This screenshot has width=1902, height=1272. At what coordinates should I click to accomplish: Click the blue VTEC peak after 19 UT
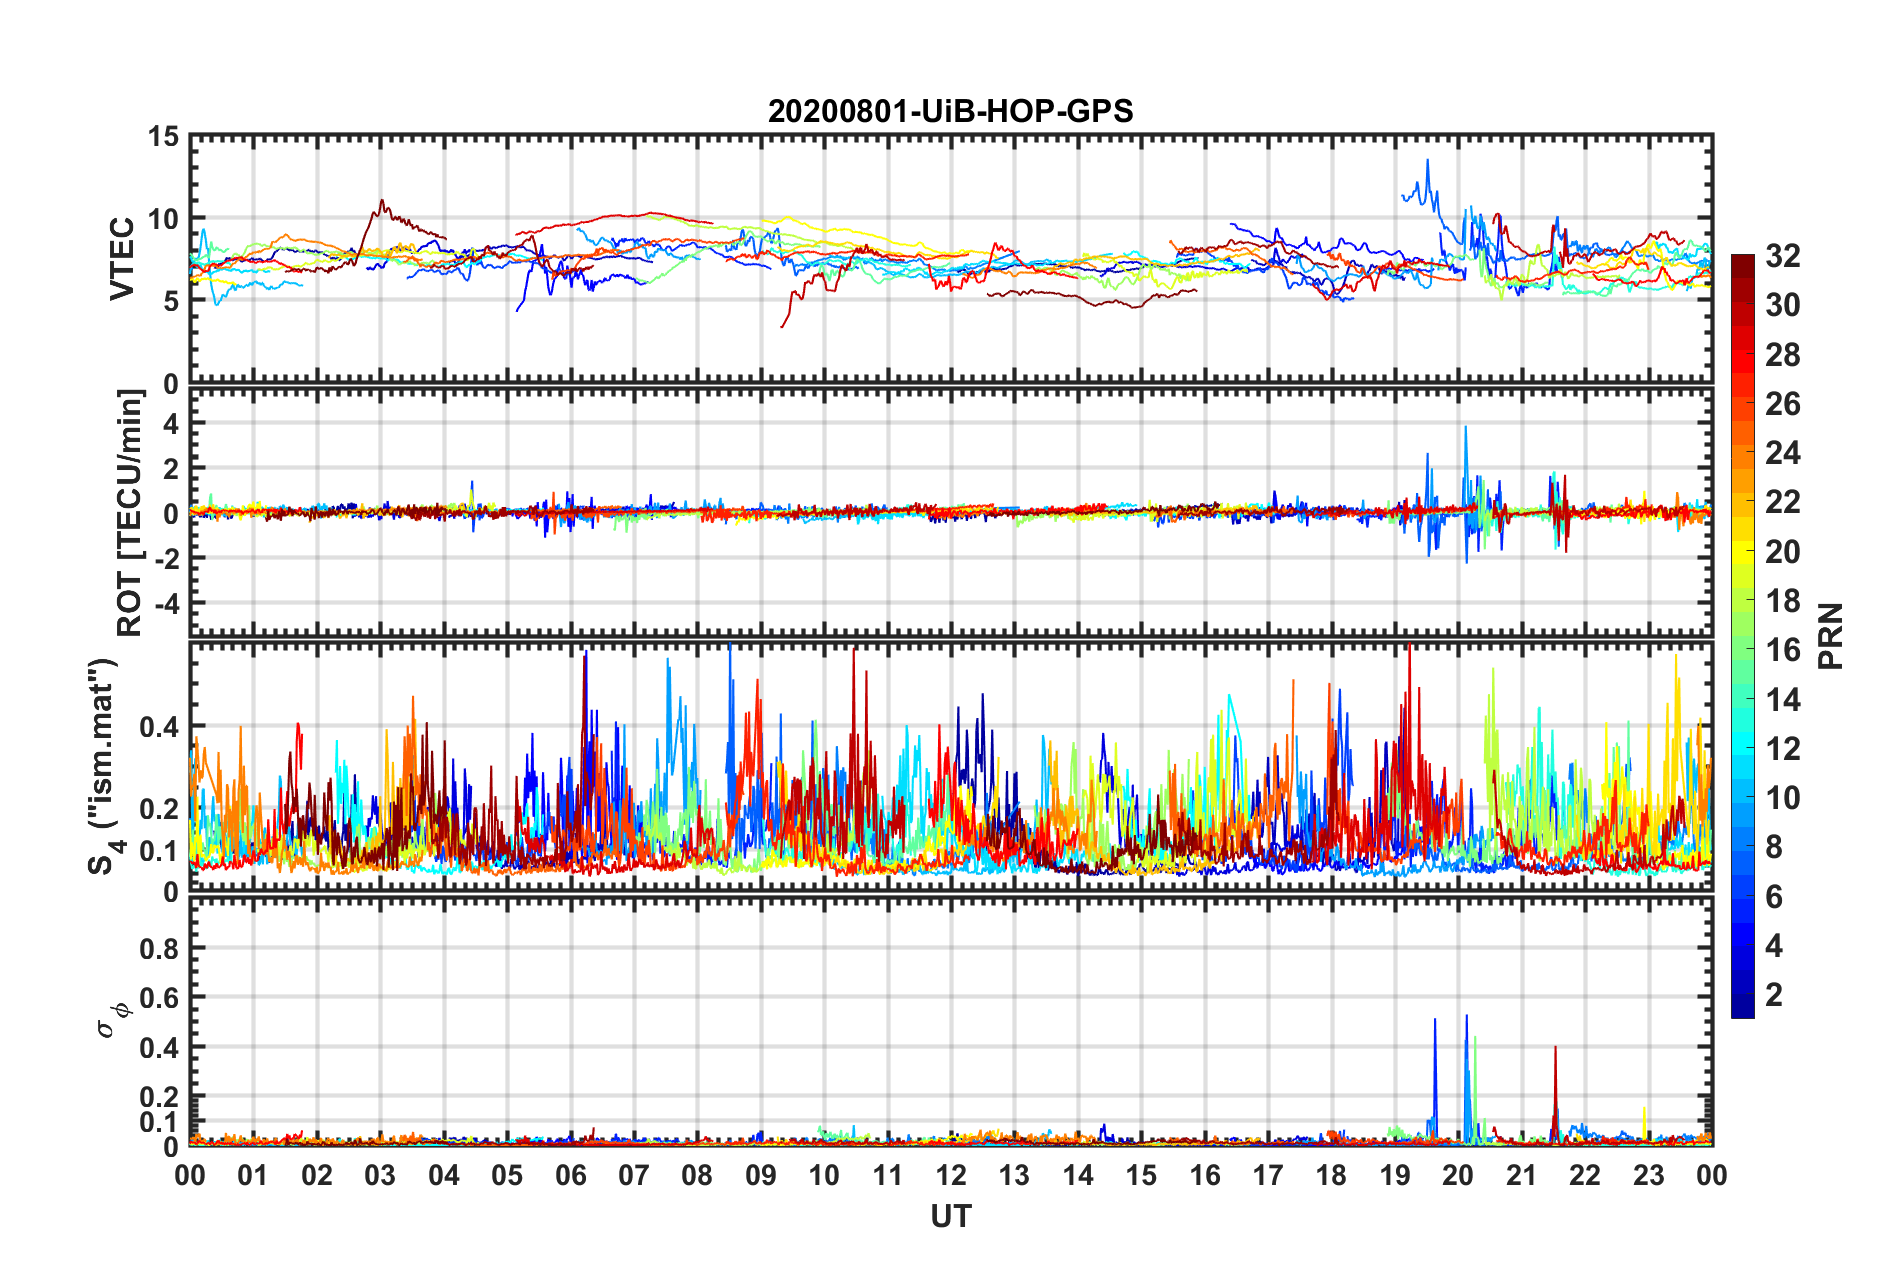[x=1427, y=162]
